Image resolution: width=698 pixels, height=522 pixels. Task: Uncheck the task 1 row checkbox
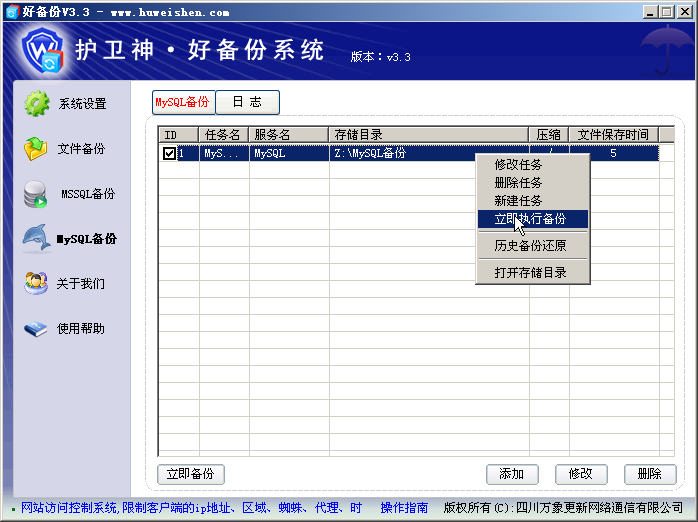pyautogui.click(x=169, y=154)
